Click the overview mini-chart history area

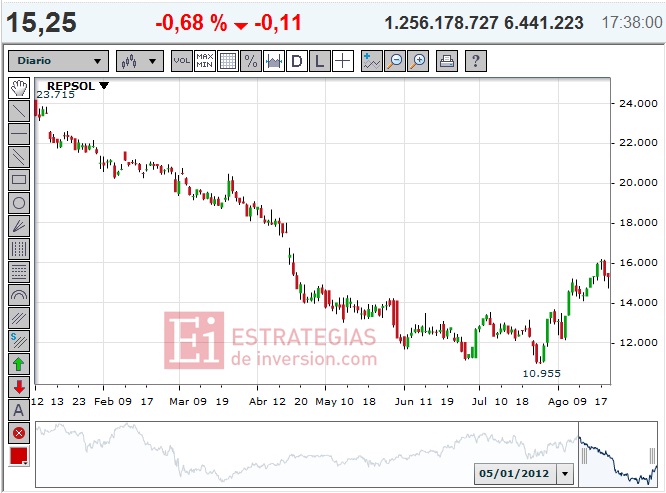click(x=306, y=454)
